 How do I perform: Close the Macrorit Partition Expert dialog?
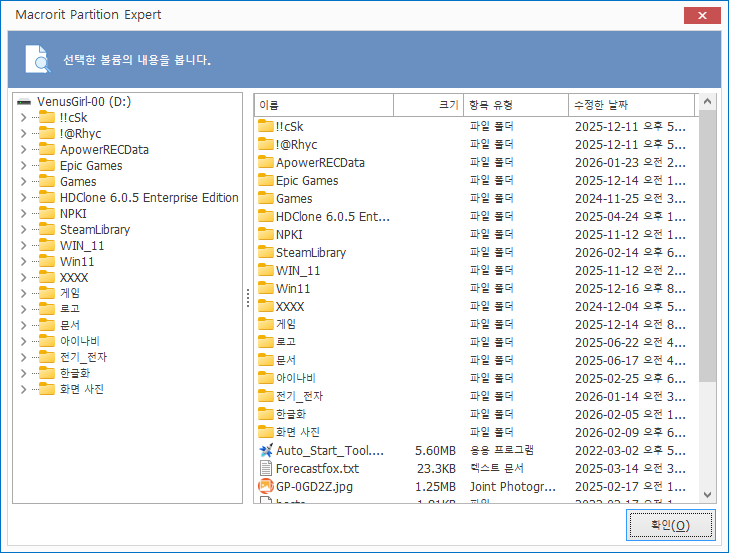pyautogui.click(x=702, y=15)
